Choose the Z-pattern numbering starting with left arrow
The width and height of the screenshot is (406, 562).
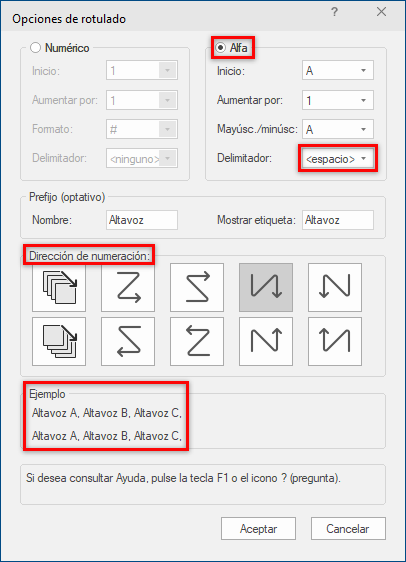197,341
